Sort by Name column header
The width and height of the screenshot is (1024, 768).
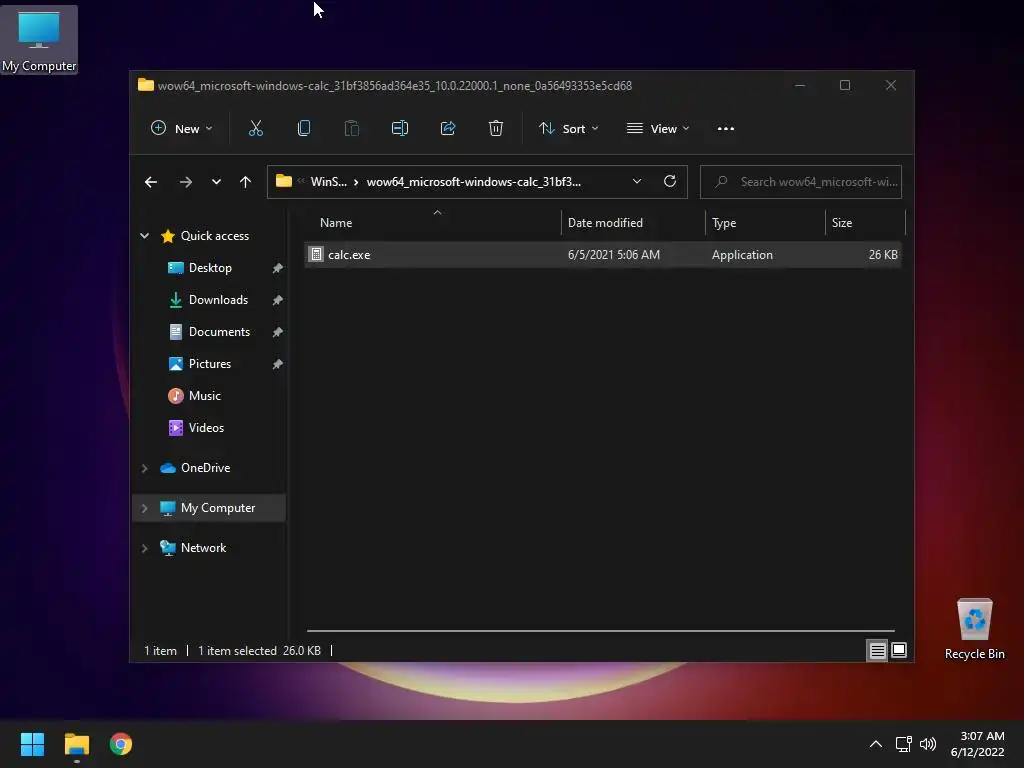coord(432,223)
